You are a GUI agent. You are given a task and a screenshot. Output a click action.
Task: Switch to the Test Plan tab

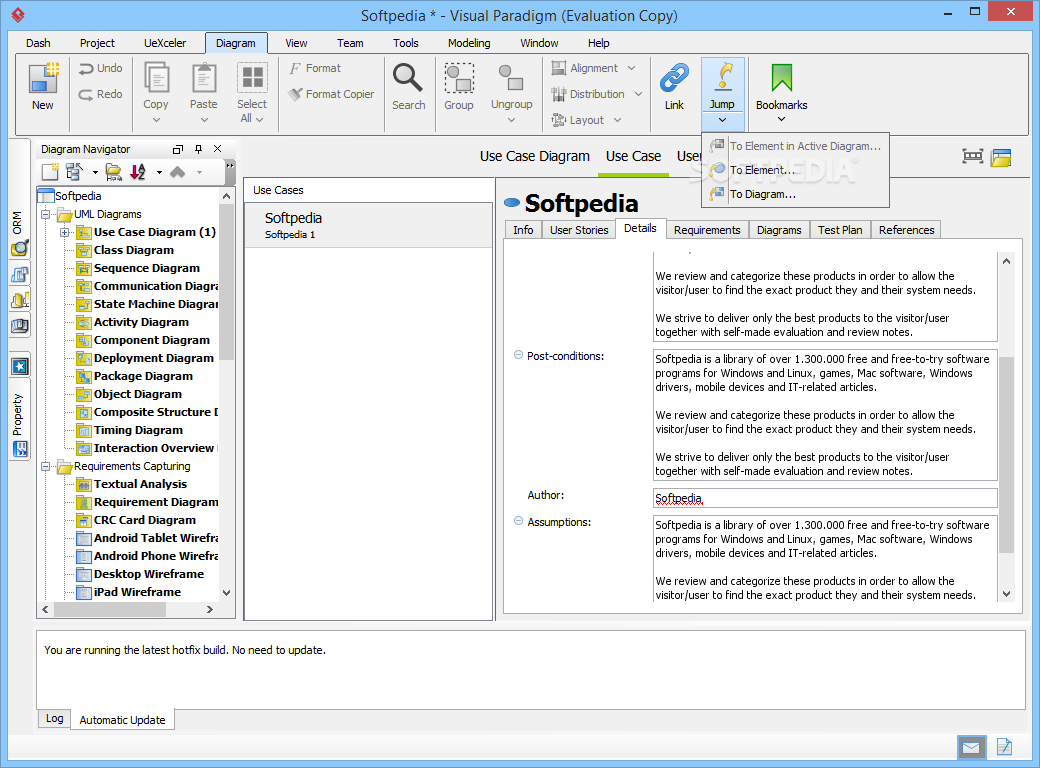coord(840,230)
